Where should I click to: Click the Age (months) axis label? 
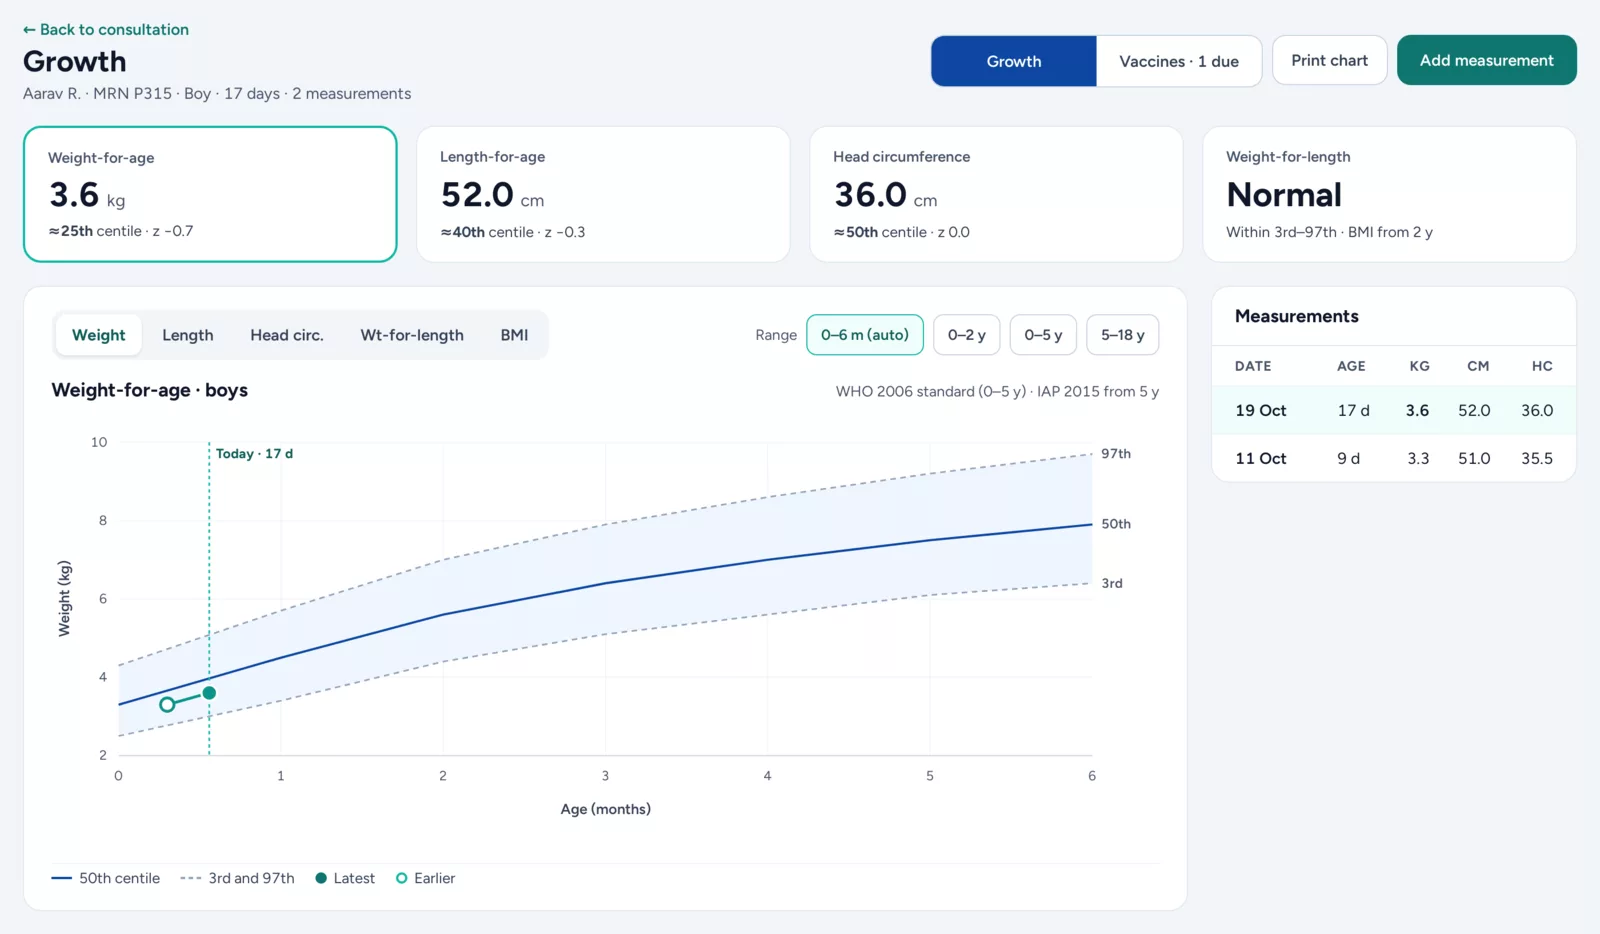606,809
